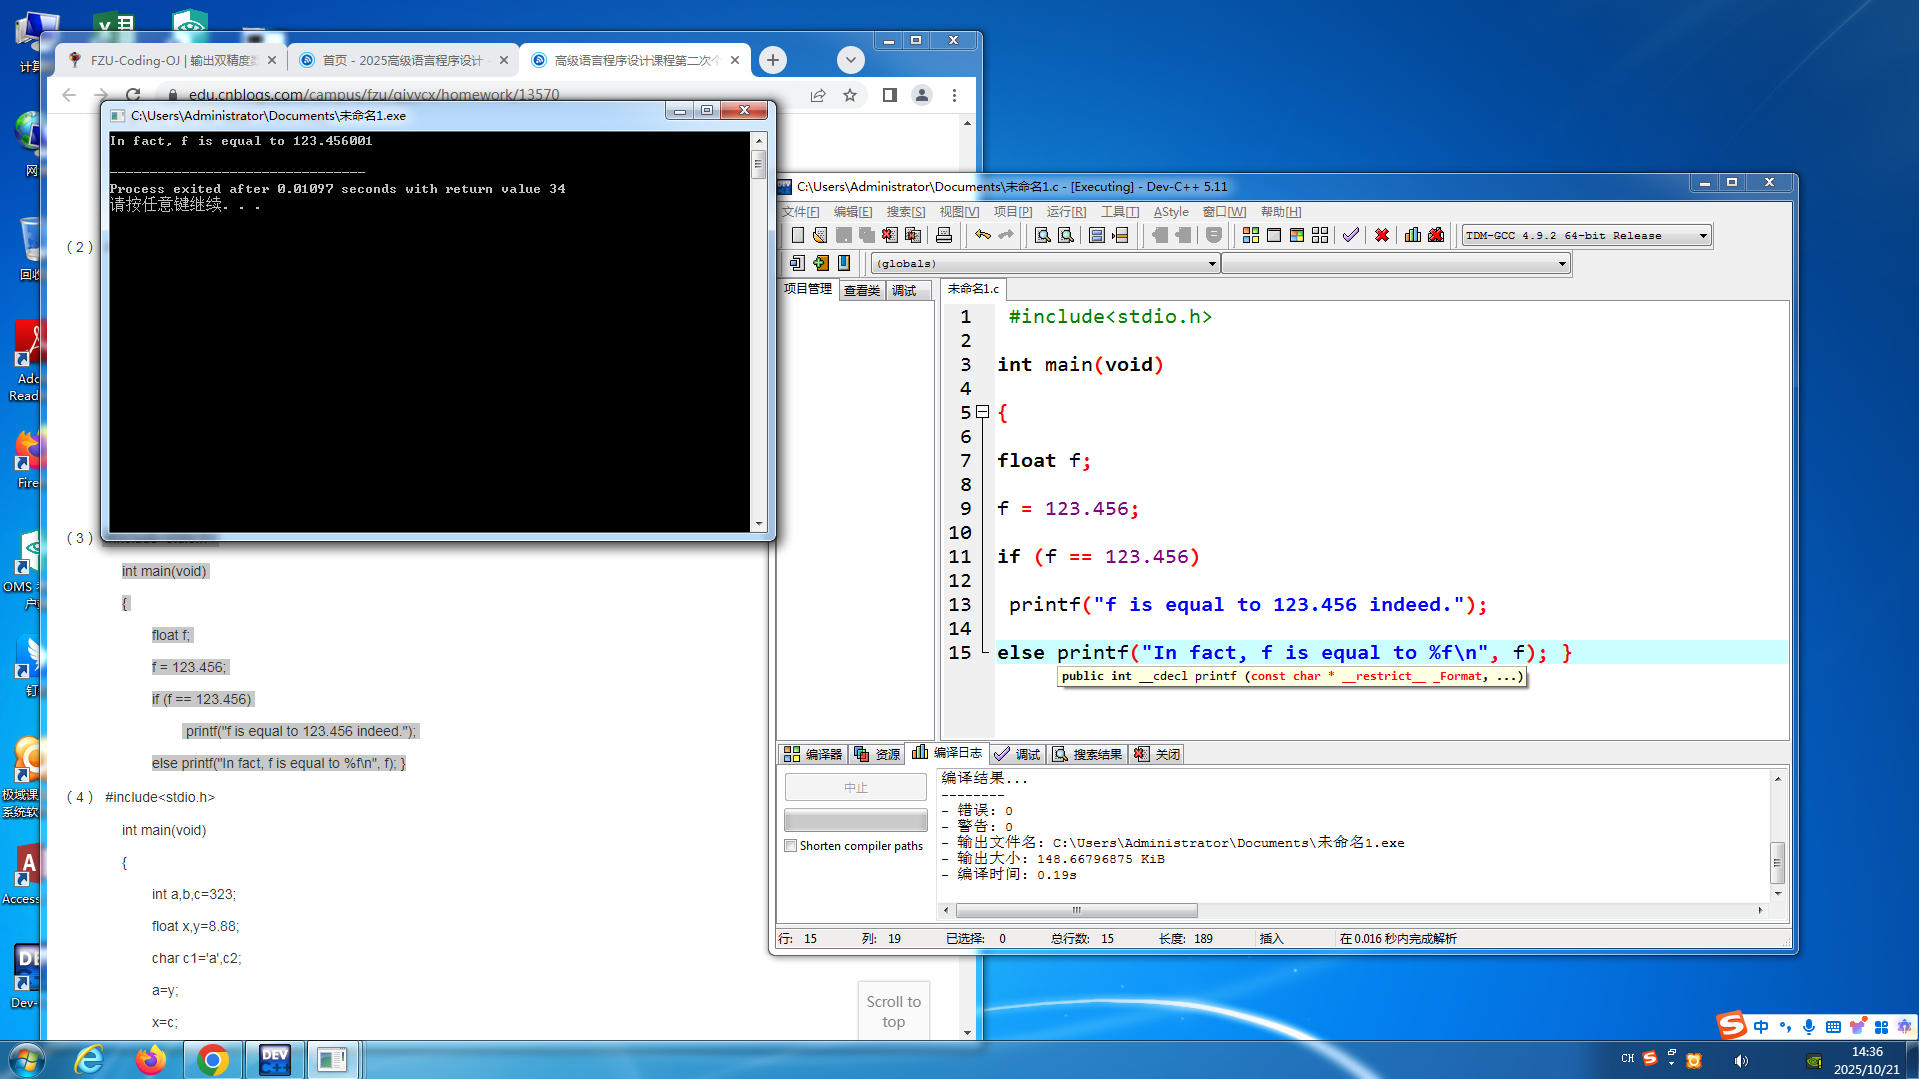Collapse the code fold marker at line 5
1919x1079 pixels.
click(x=983, y=412)
